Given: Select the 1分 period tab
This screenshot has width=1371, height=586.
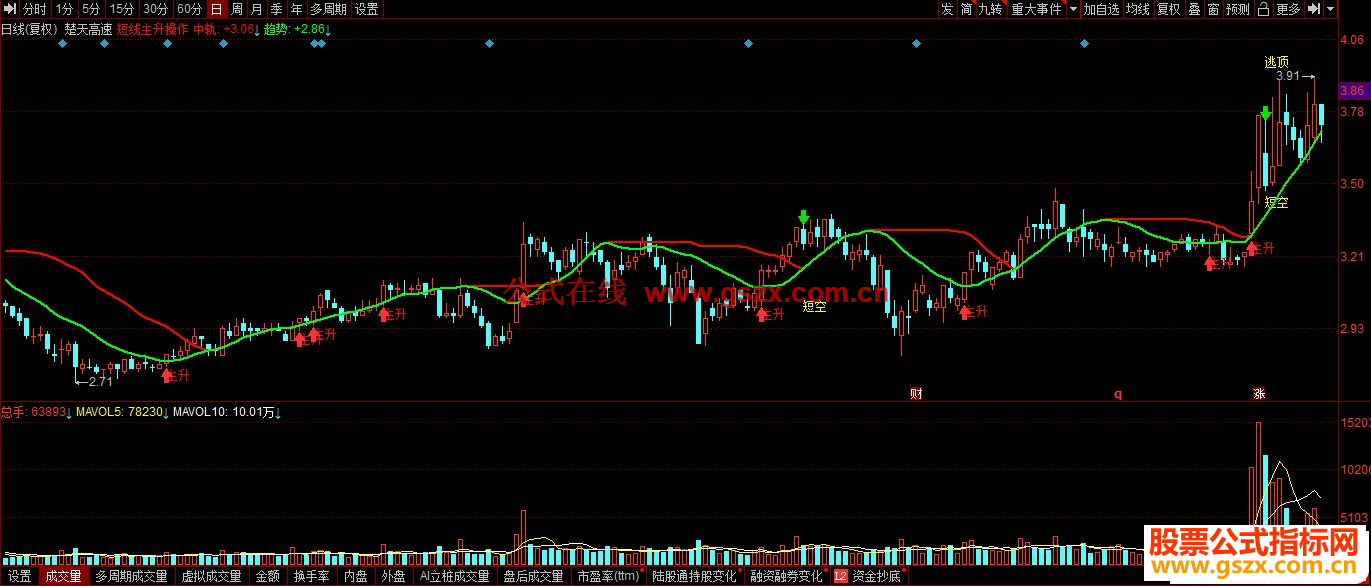Looking at the screenshot, I should tap(64, 9).
